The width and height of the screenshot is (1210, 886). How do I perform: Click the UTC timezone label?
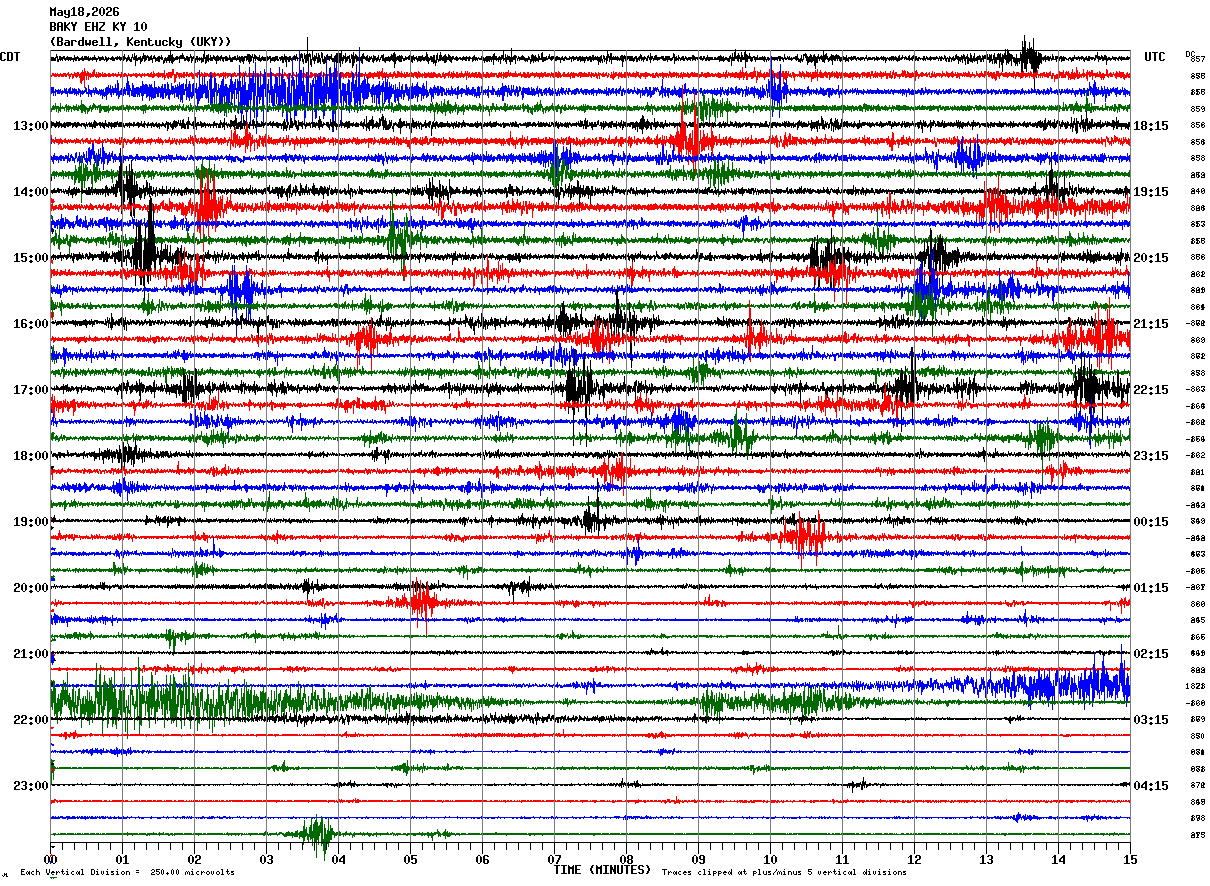click(x=1155, y=57)
